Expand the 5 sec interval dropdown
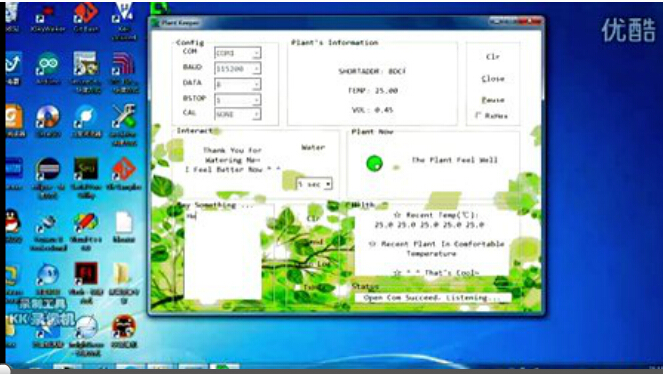The height and width of the screenshot is (374, 663). tap(314, 184)
